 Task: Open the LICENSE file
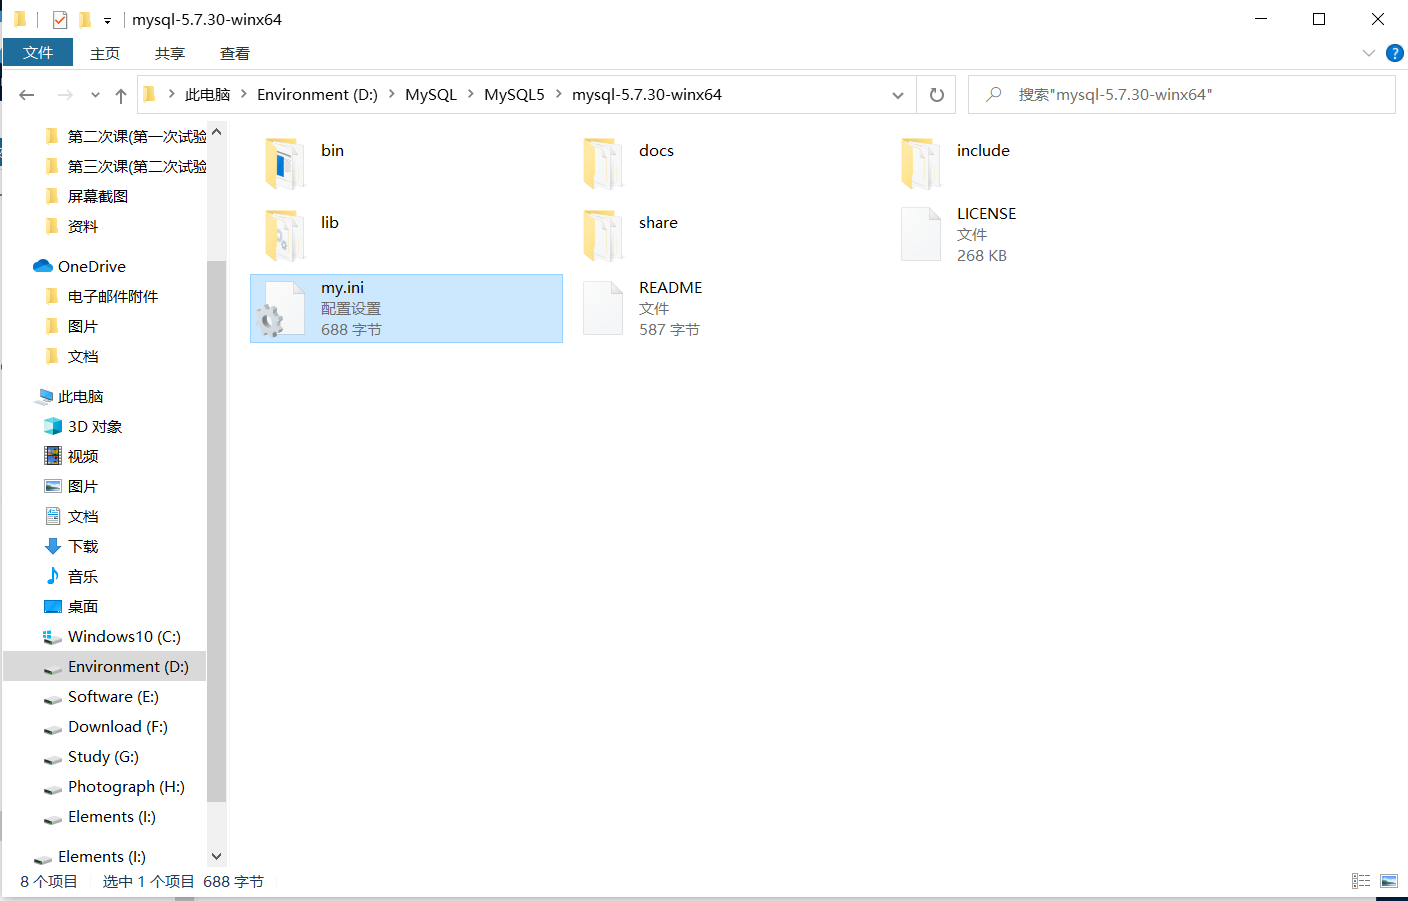pyautogui.click(x=986, y=213)
